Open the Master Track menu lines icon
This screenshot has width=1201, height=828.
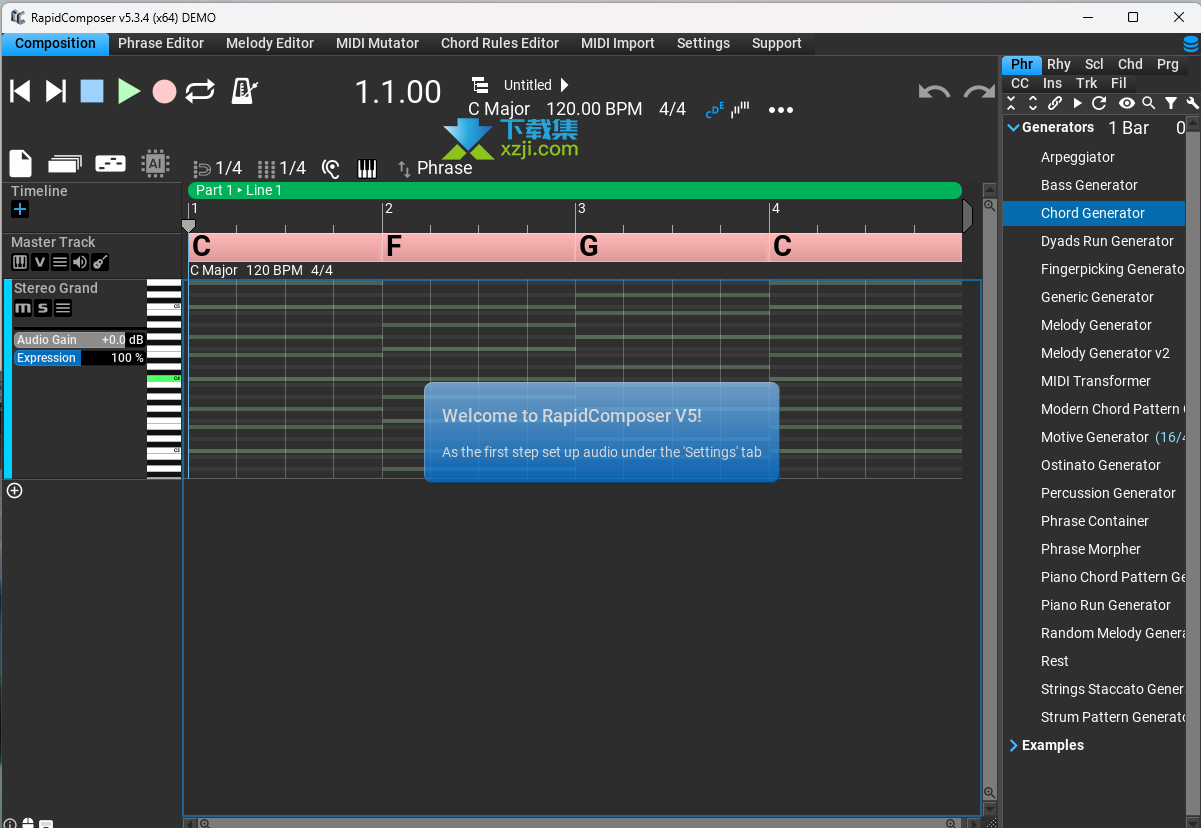point(60,262)
